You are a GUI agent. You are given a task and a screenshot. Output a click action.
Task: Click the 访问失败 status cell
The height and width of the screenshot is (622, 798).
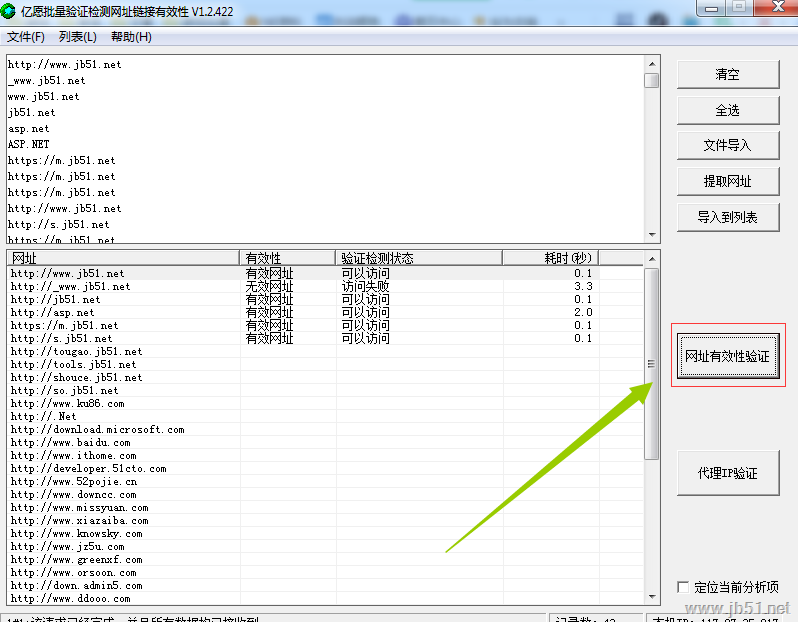(x=365, y=287)
